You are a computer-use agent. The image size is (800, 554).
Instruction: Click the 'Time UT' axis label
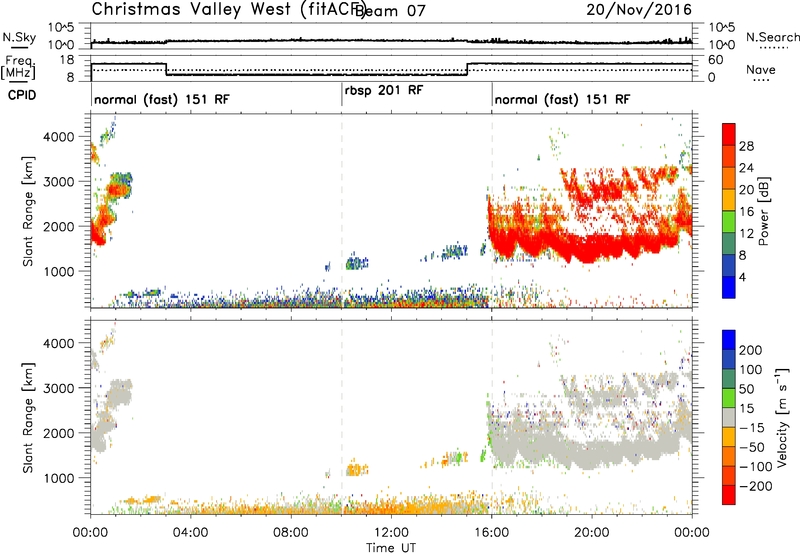click(x=391, y=548)
